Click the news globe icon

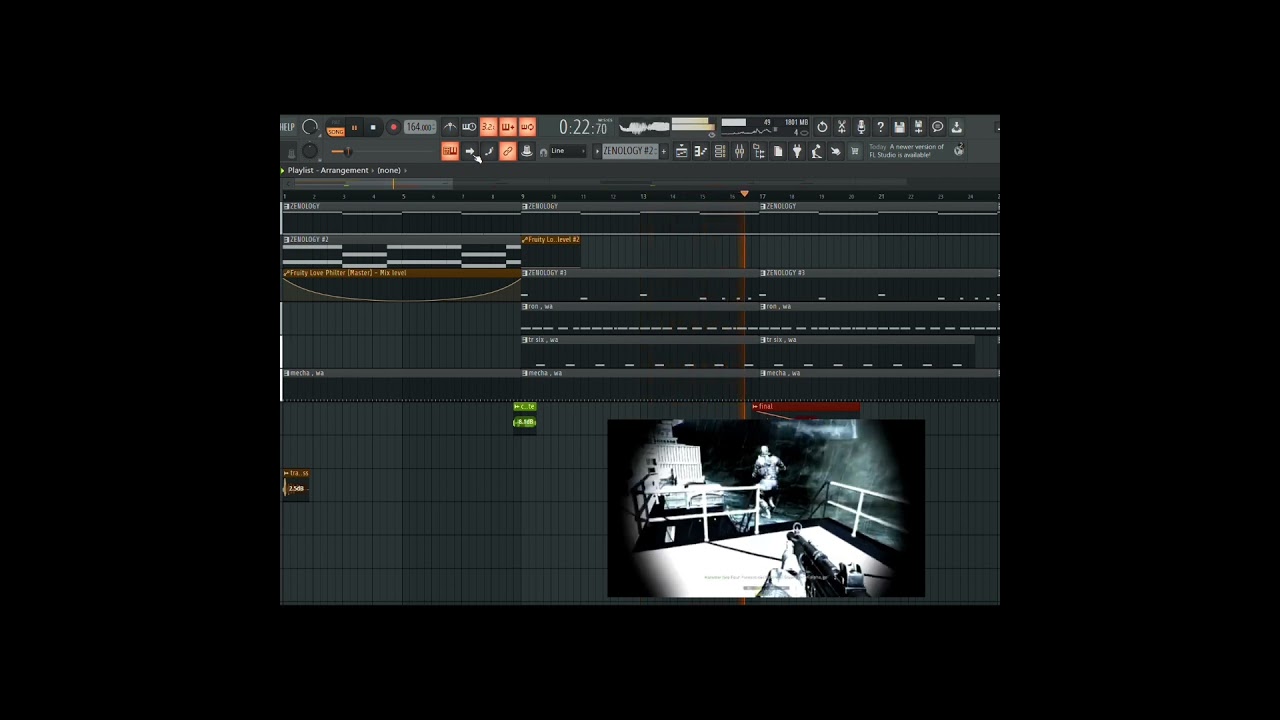pos(959,150)
